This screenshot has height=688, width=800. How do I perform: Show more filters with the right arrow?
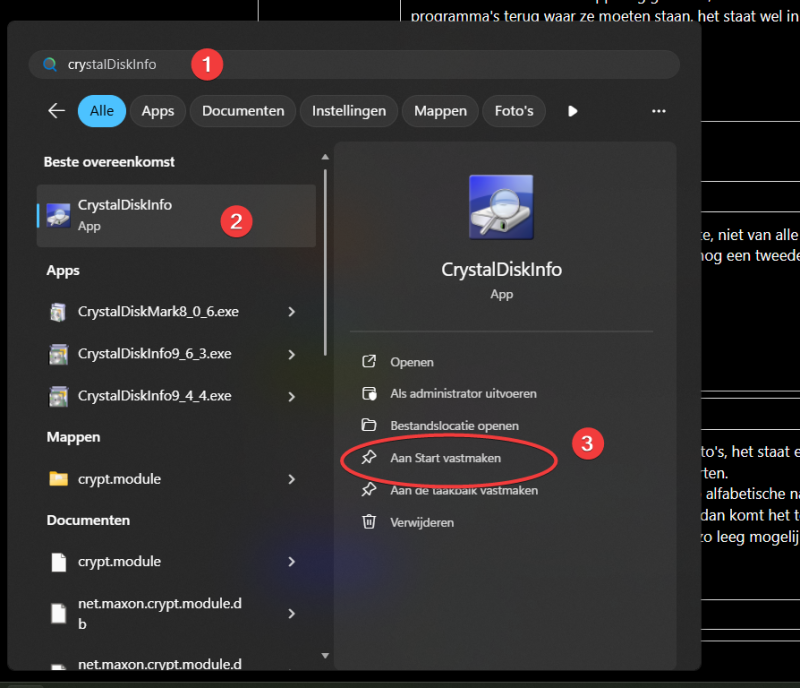pos(573,111)
